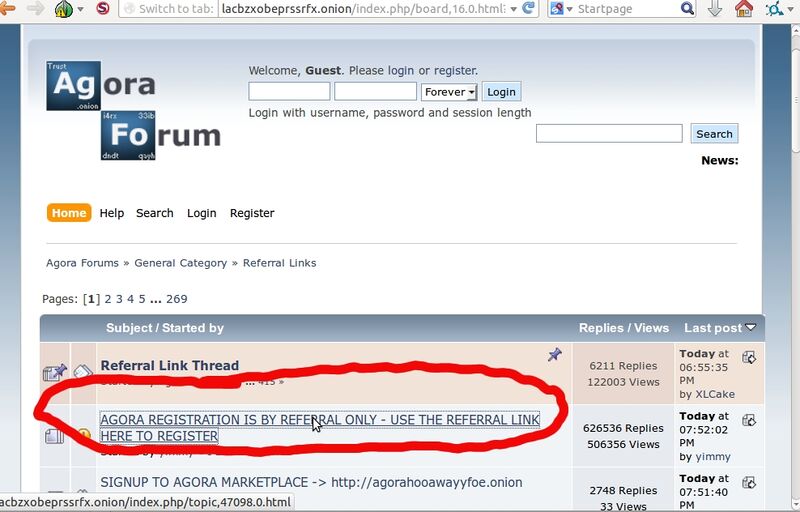Screen dimensions: 800x512
Task: Click the forum search text field
Action: pos(608,133)
